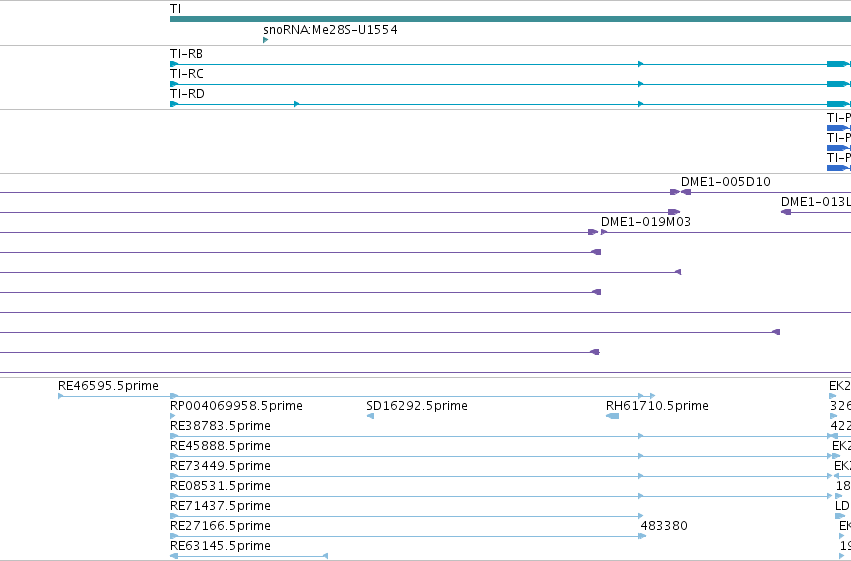Select the small snoRNA:Me28S-U1554 arrow glyph

click(265, 40)
